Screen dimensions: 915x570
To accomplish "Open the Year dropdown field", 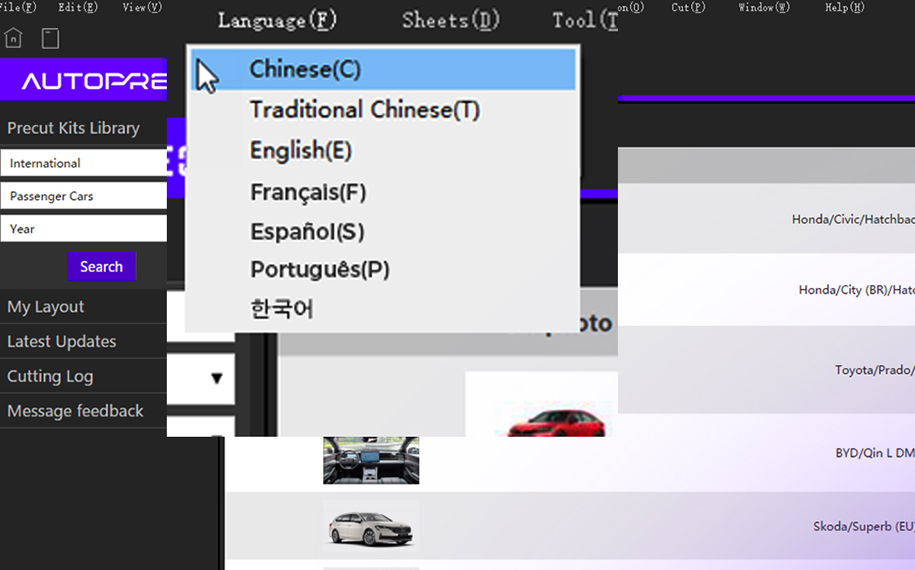I will click(84, 229).
